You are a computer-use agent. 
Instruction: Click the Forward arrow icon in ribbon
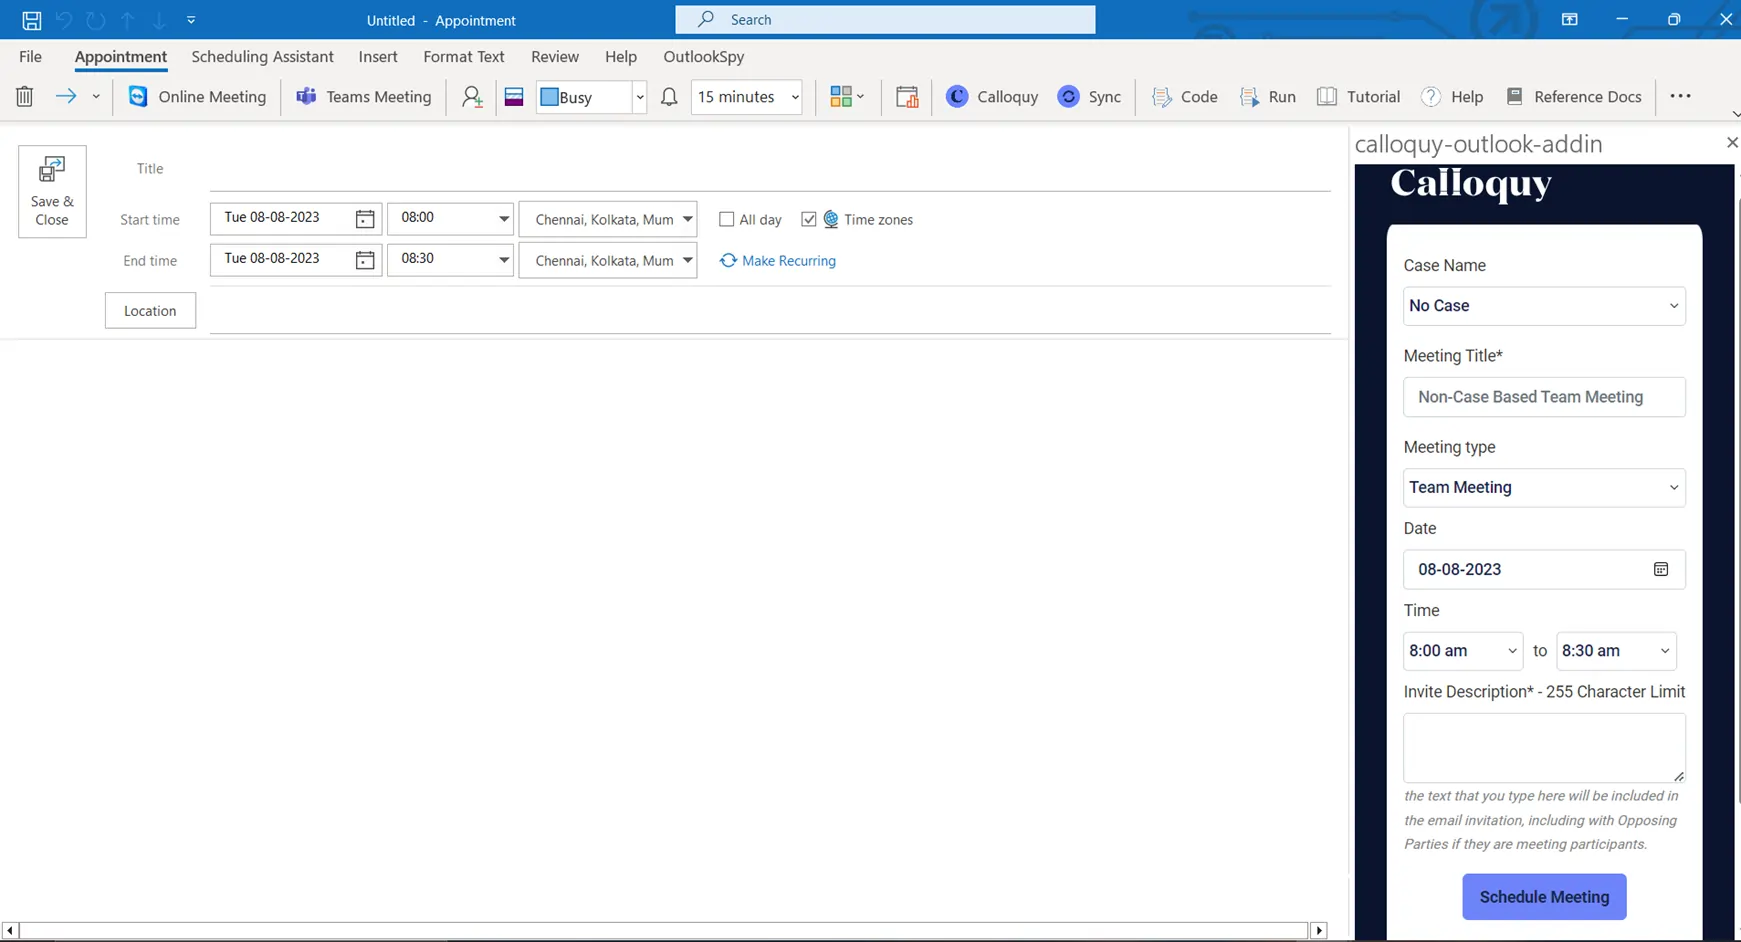[x=66, y=97]
